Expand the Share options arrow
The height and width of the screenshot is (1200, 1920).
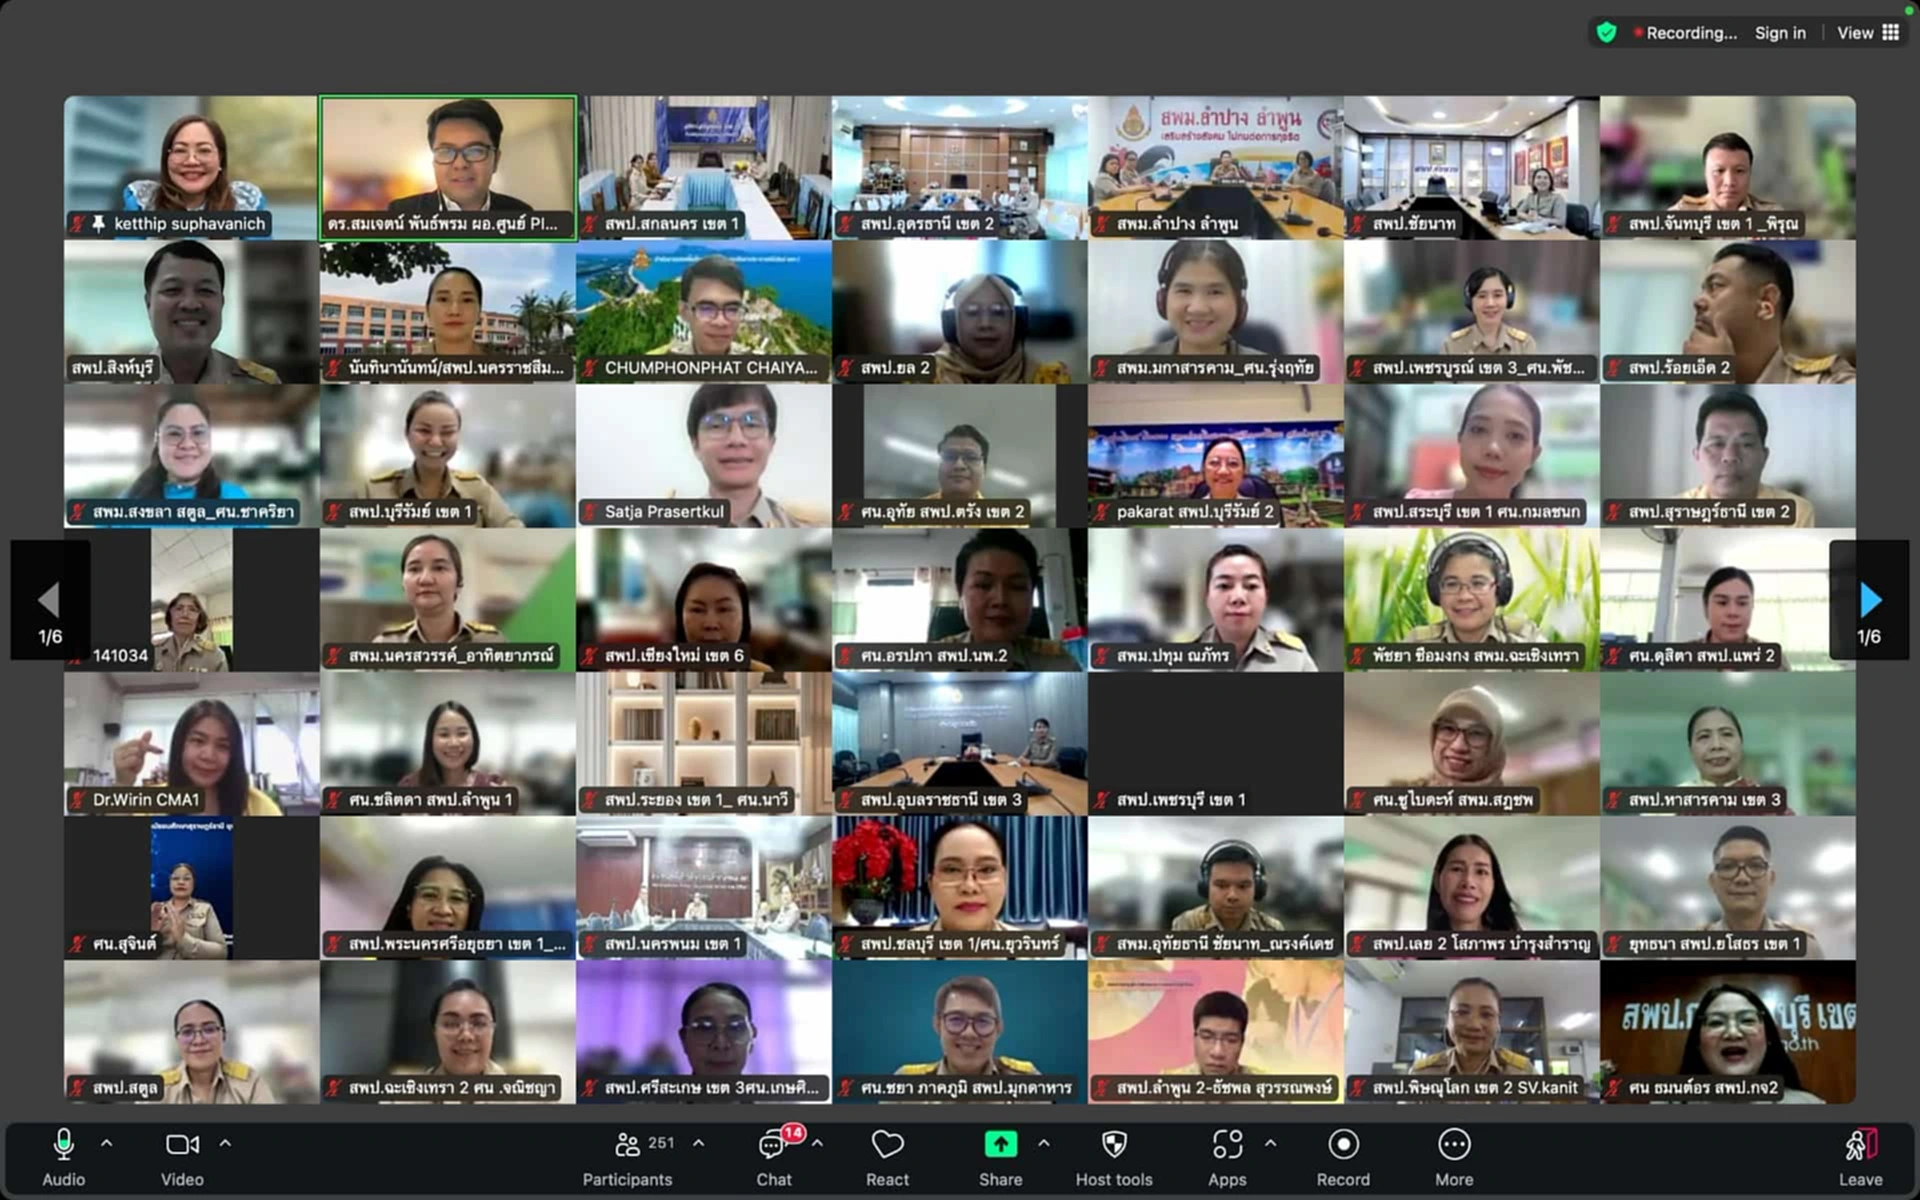point(1043,1143)
